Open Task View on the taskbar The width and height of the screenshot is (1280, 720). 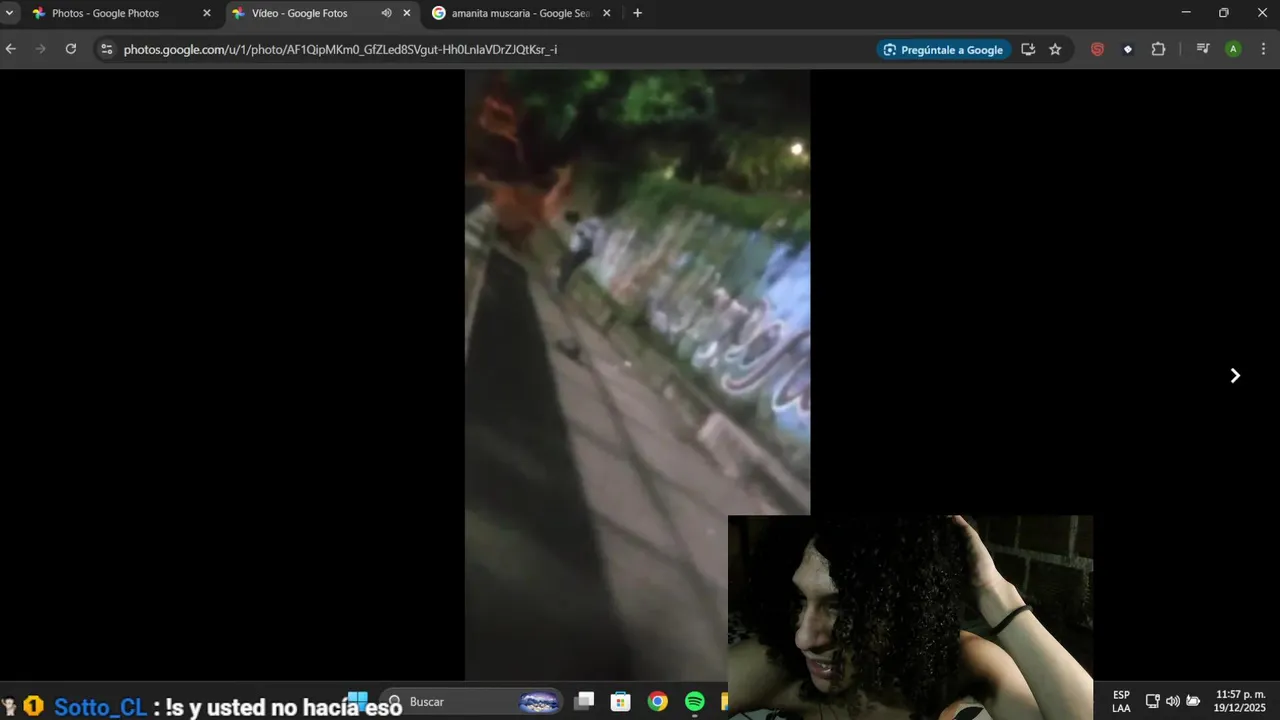pos(585,702)
